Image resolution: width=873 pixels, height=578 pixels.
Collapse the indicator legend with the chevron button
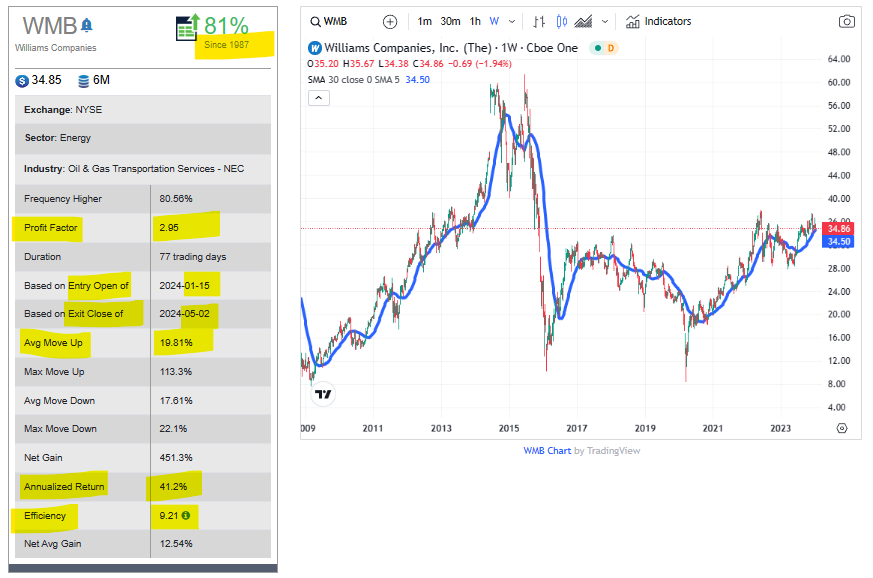pyautogui.click(x=318, y=98)
